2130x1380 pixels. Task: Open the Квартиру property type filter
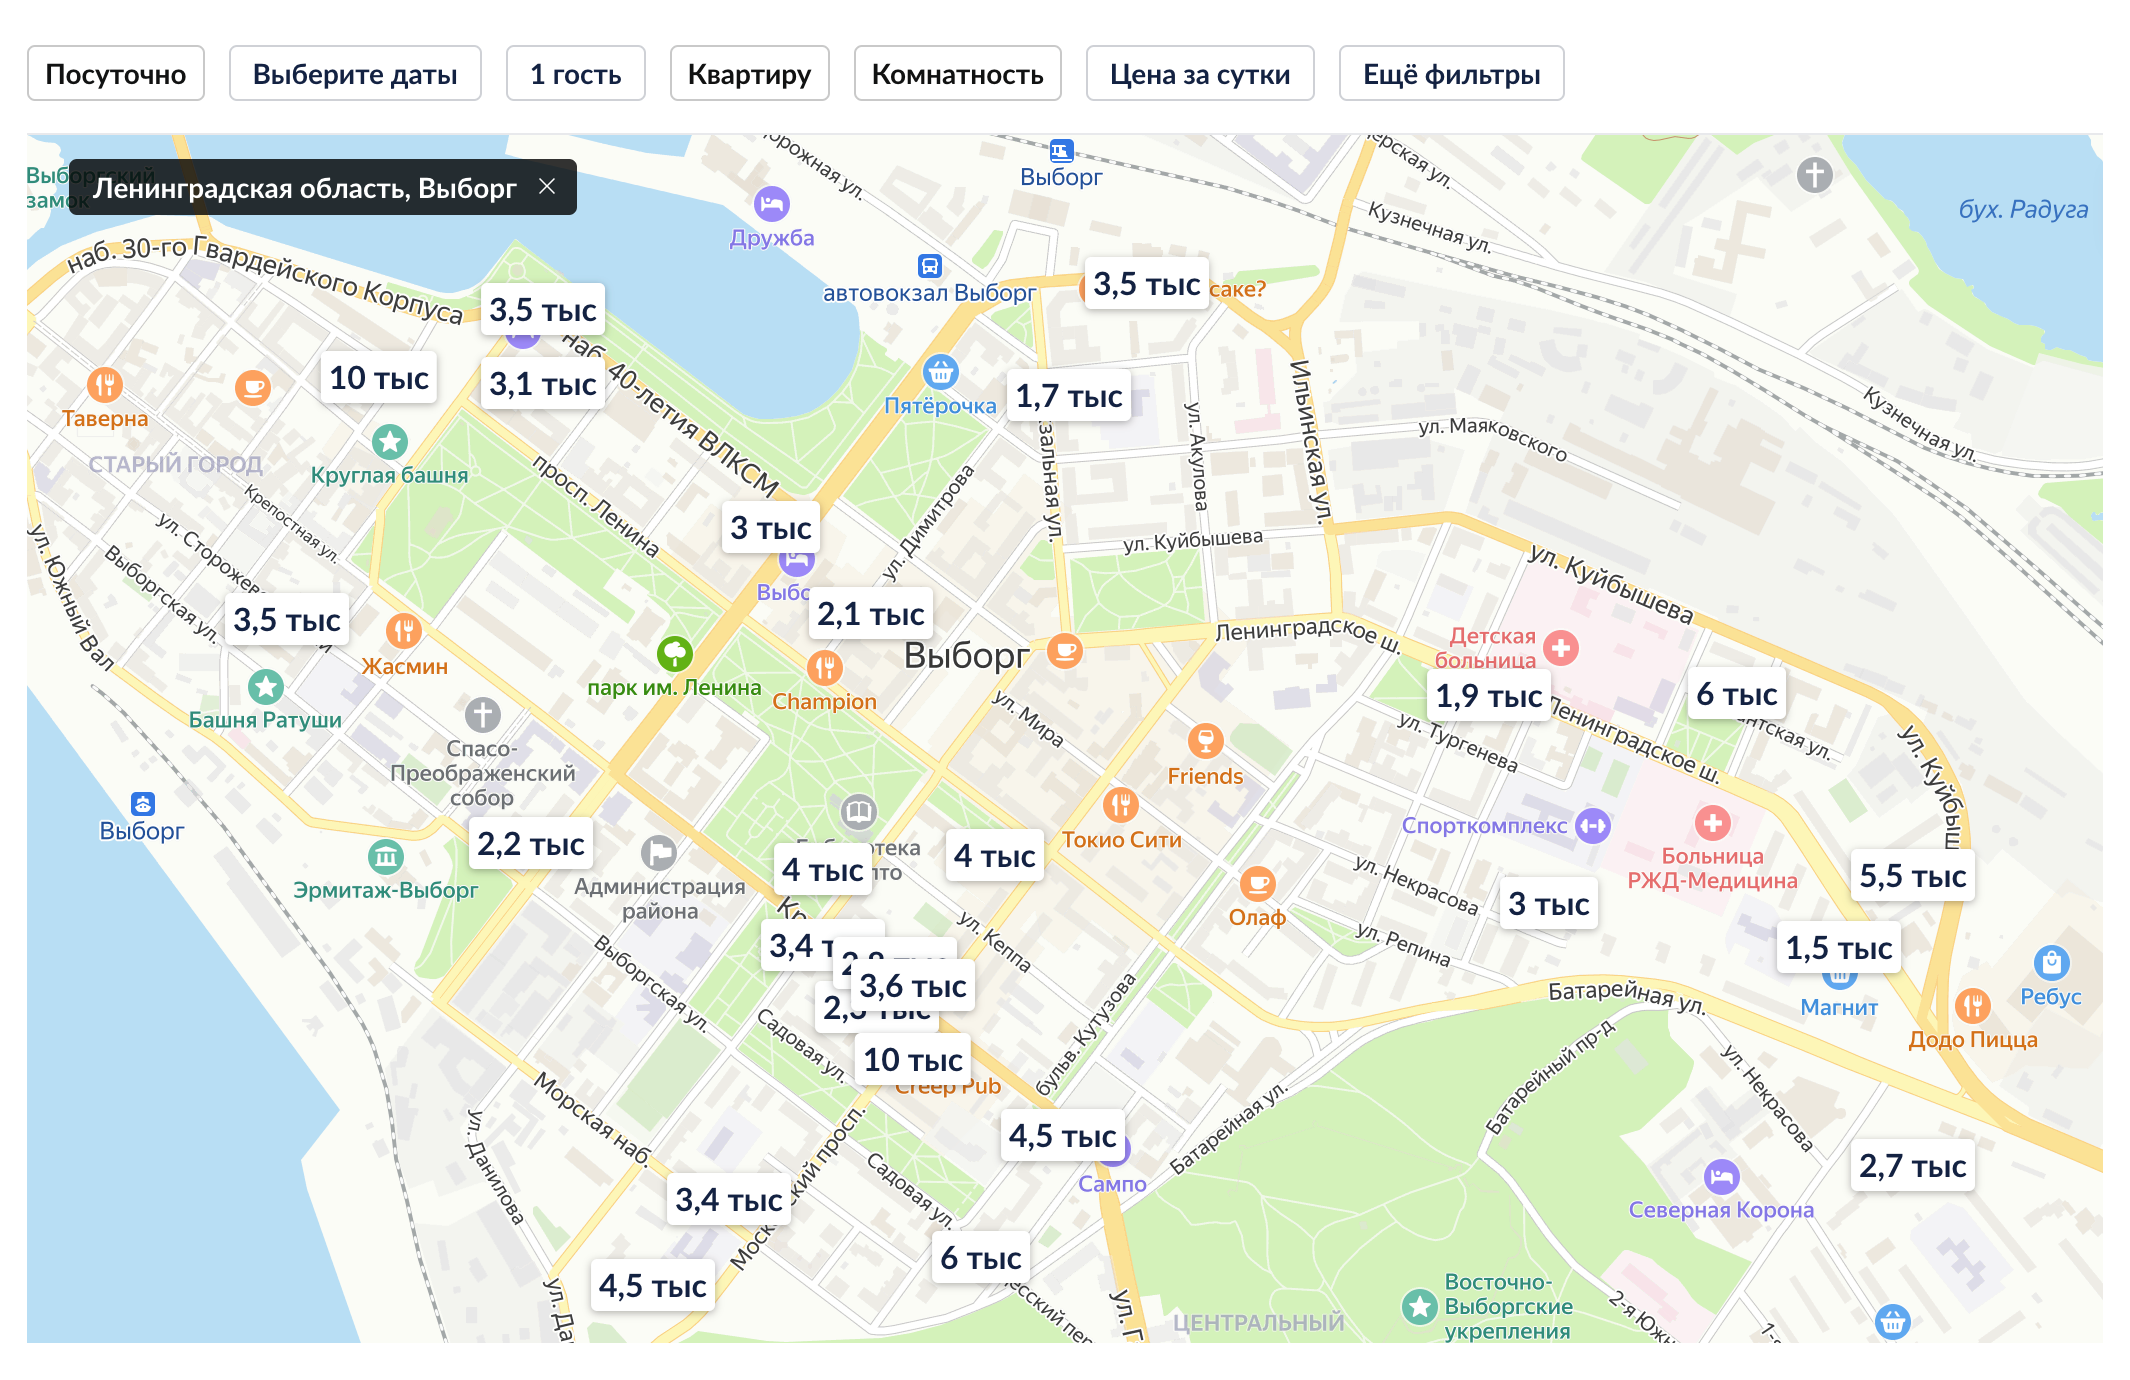point(750,73)
